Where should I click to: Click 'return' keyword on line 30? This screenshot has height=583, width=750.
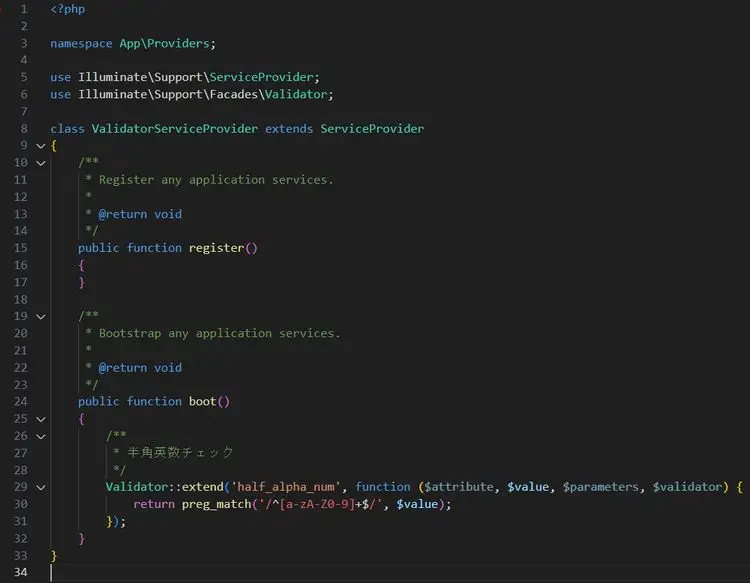(154, 504)
